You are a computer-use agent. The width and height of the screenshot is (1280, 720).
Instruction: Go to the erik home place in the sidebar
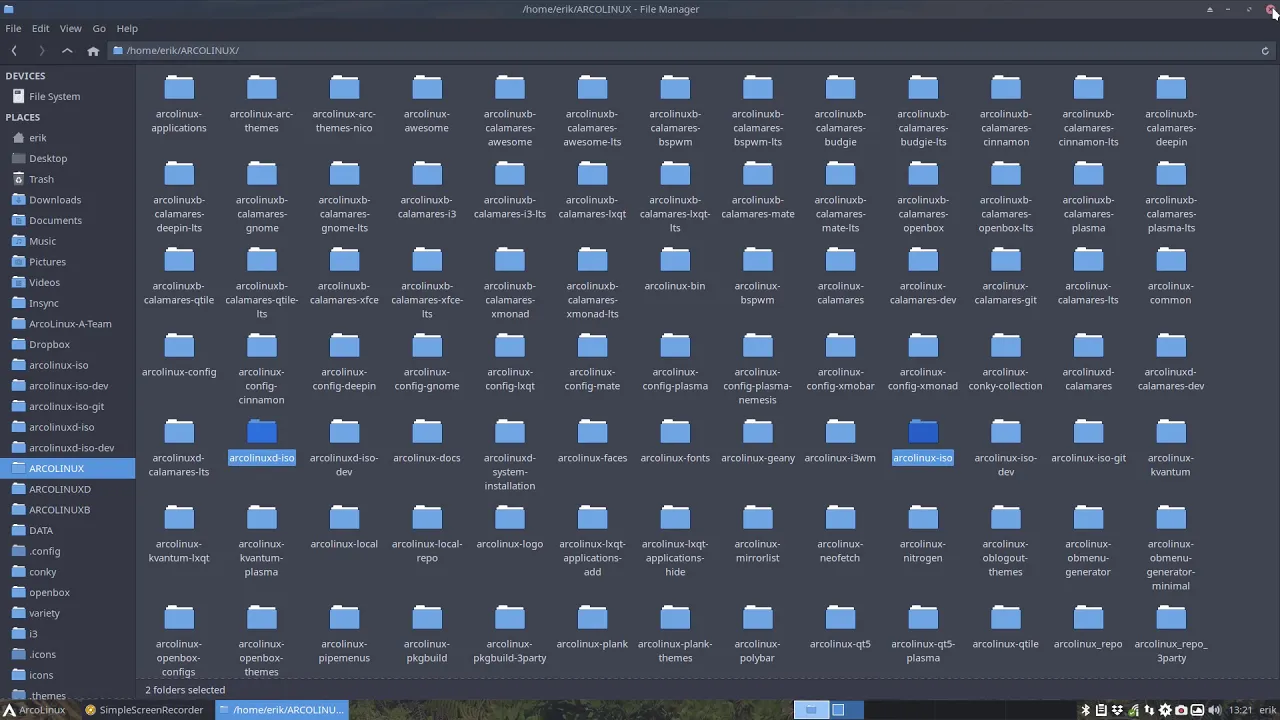point(68,138)
